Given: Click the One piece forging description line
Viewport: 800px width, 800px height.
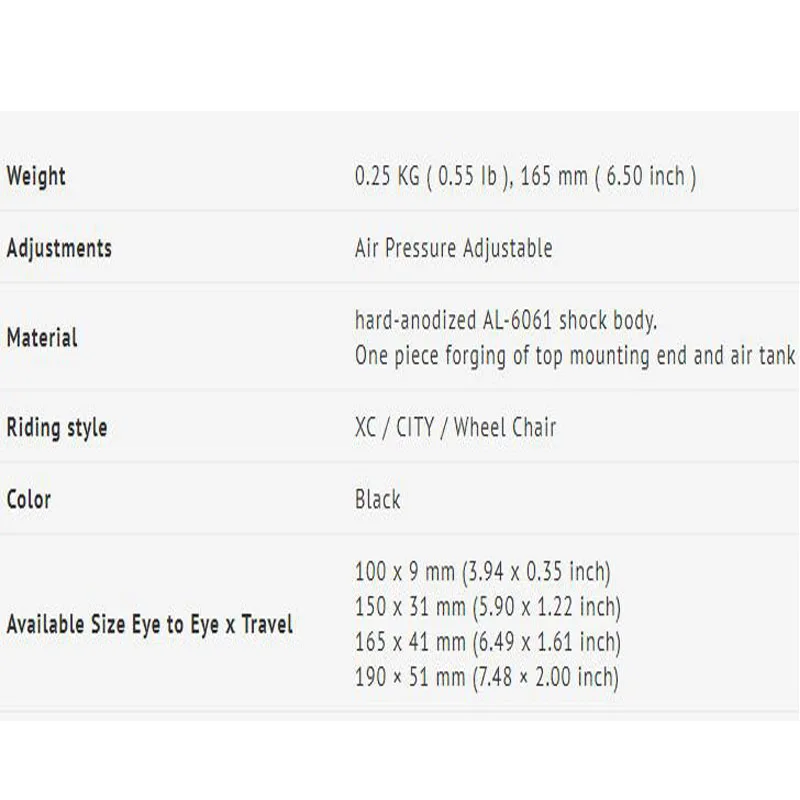Looking at the screenshot, I should tap(575, 356).
